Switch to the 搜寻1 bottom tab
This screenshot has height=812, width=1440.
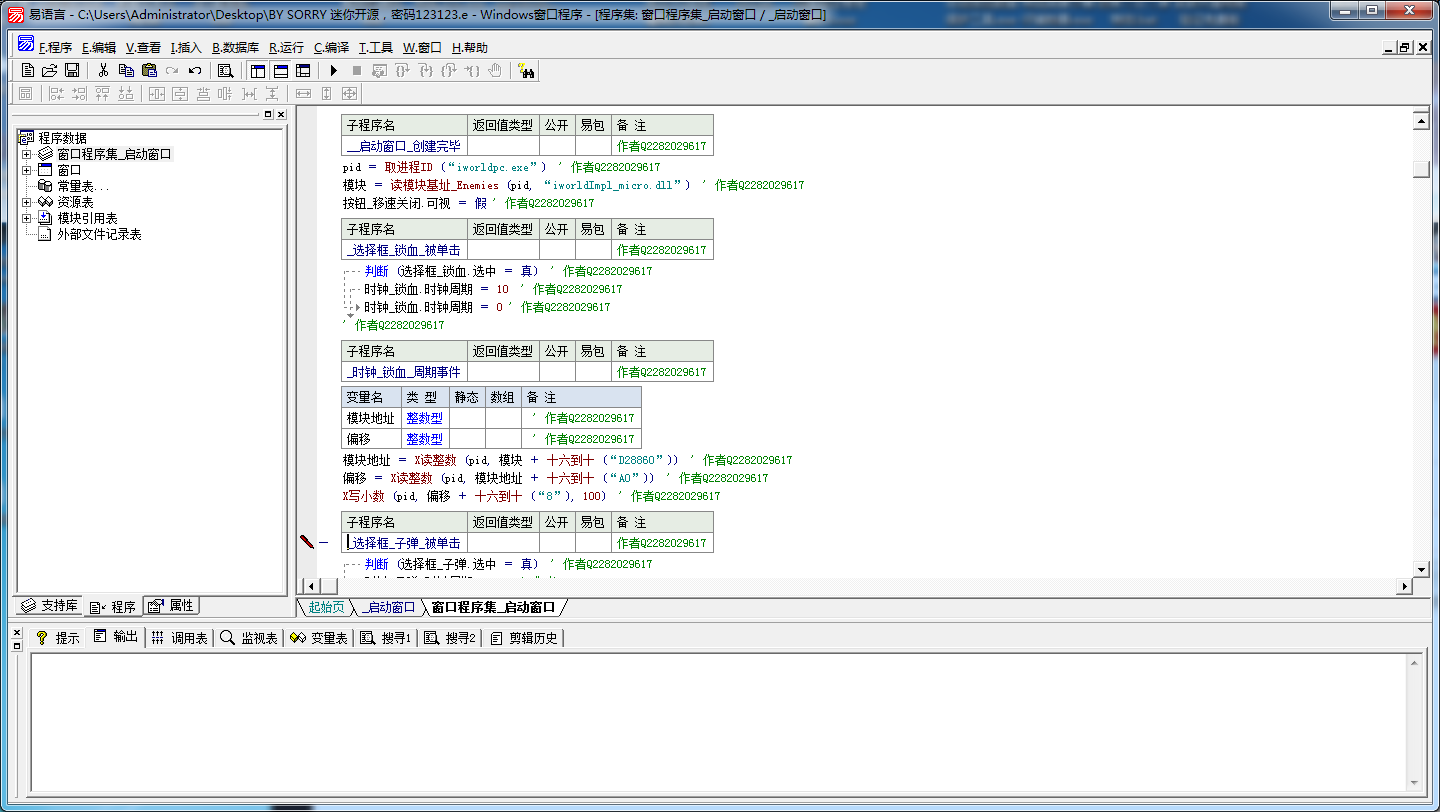pos(386,638)
